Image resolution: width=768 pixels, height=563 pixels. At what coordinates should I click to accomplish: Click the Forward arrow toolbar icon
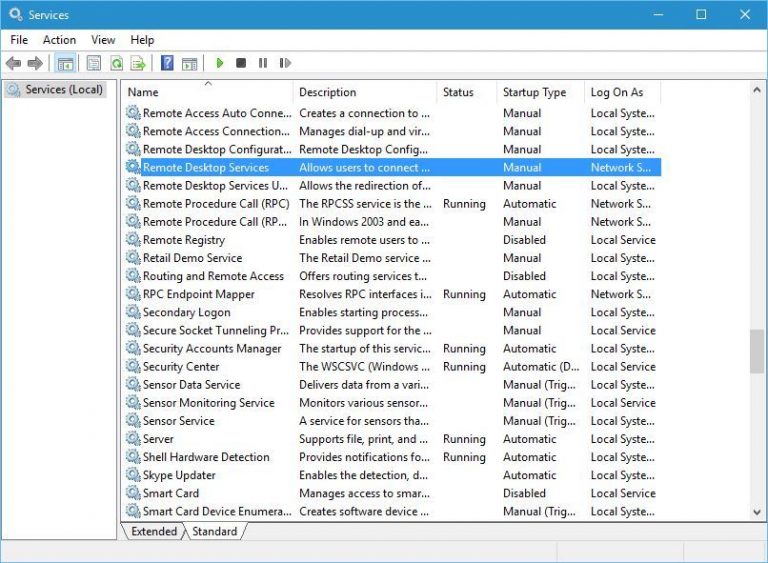(35, 63)
